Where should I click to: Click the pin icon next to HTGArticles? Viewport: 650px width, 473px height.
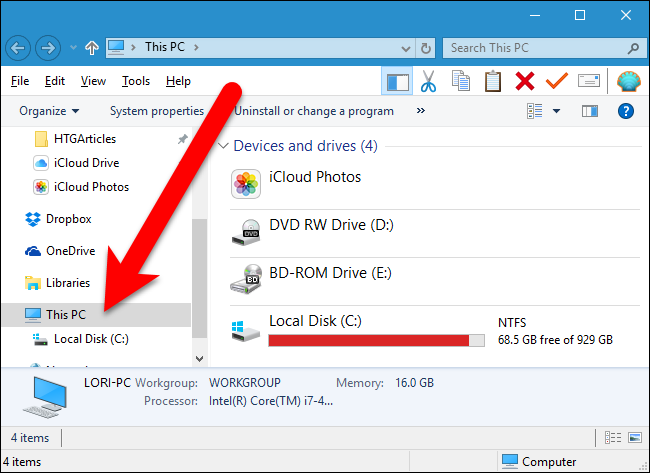coord(182,139)
